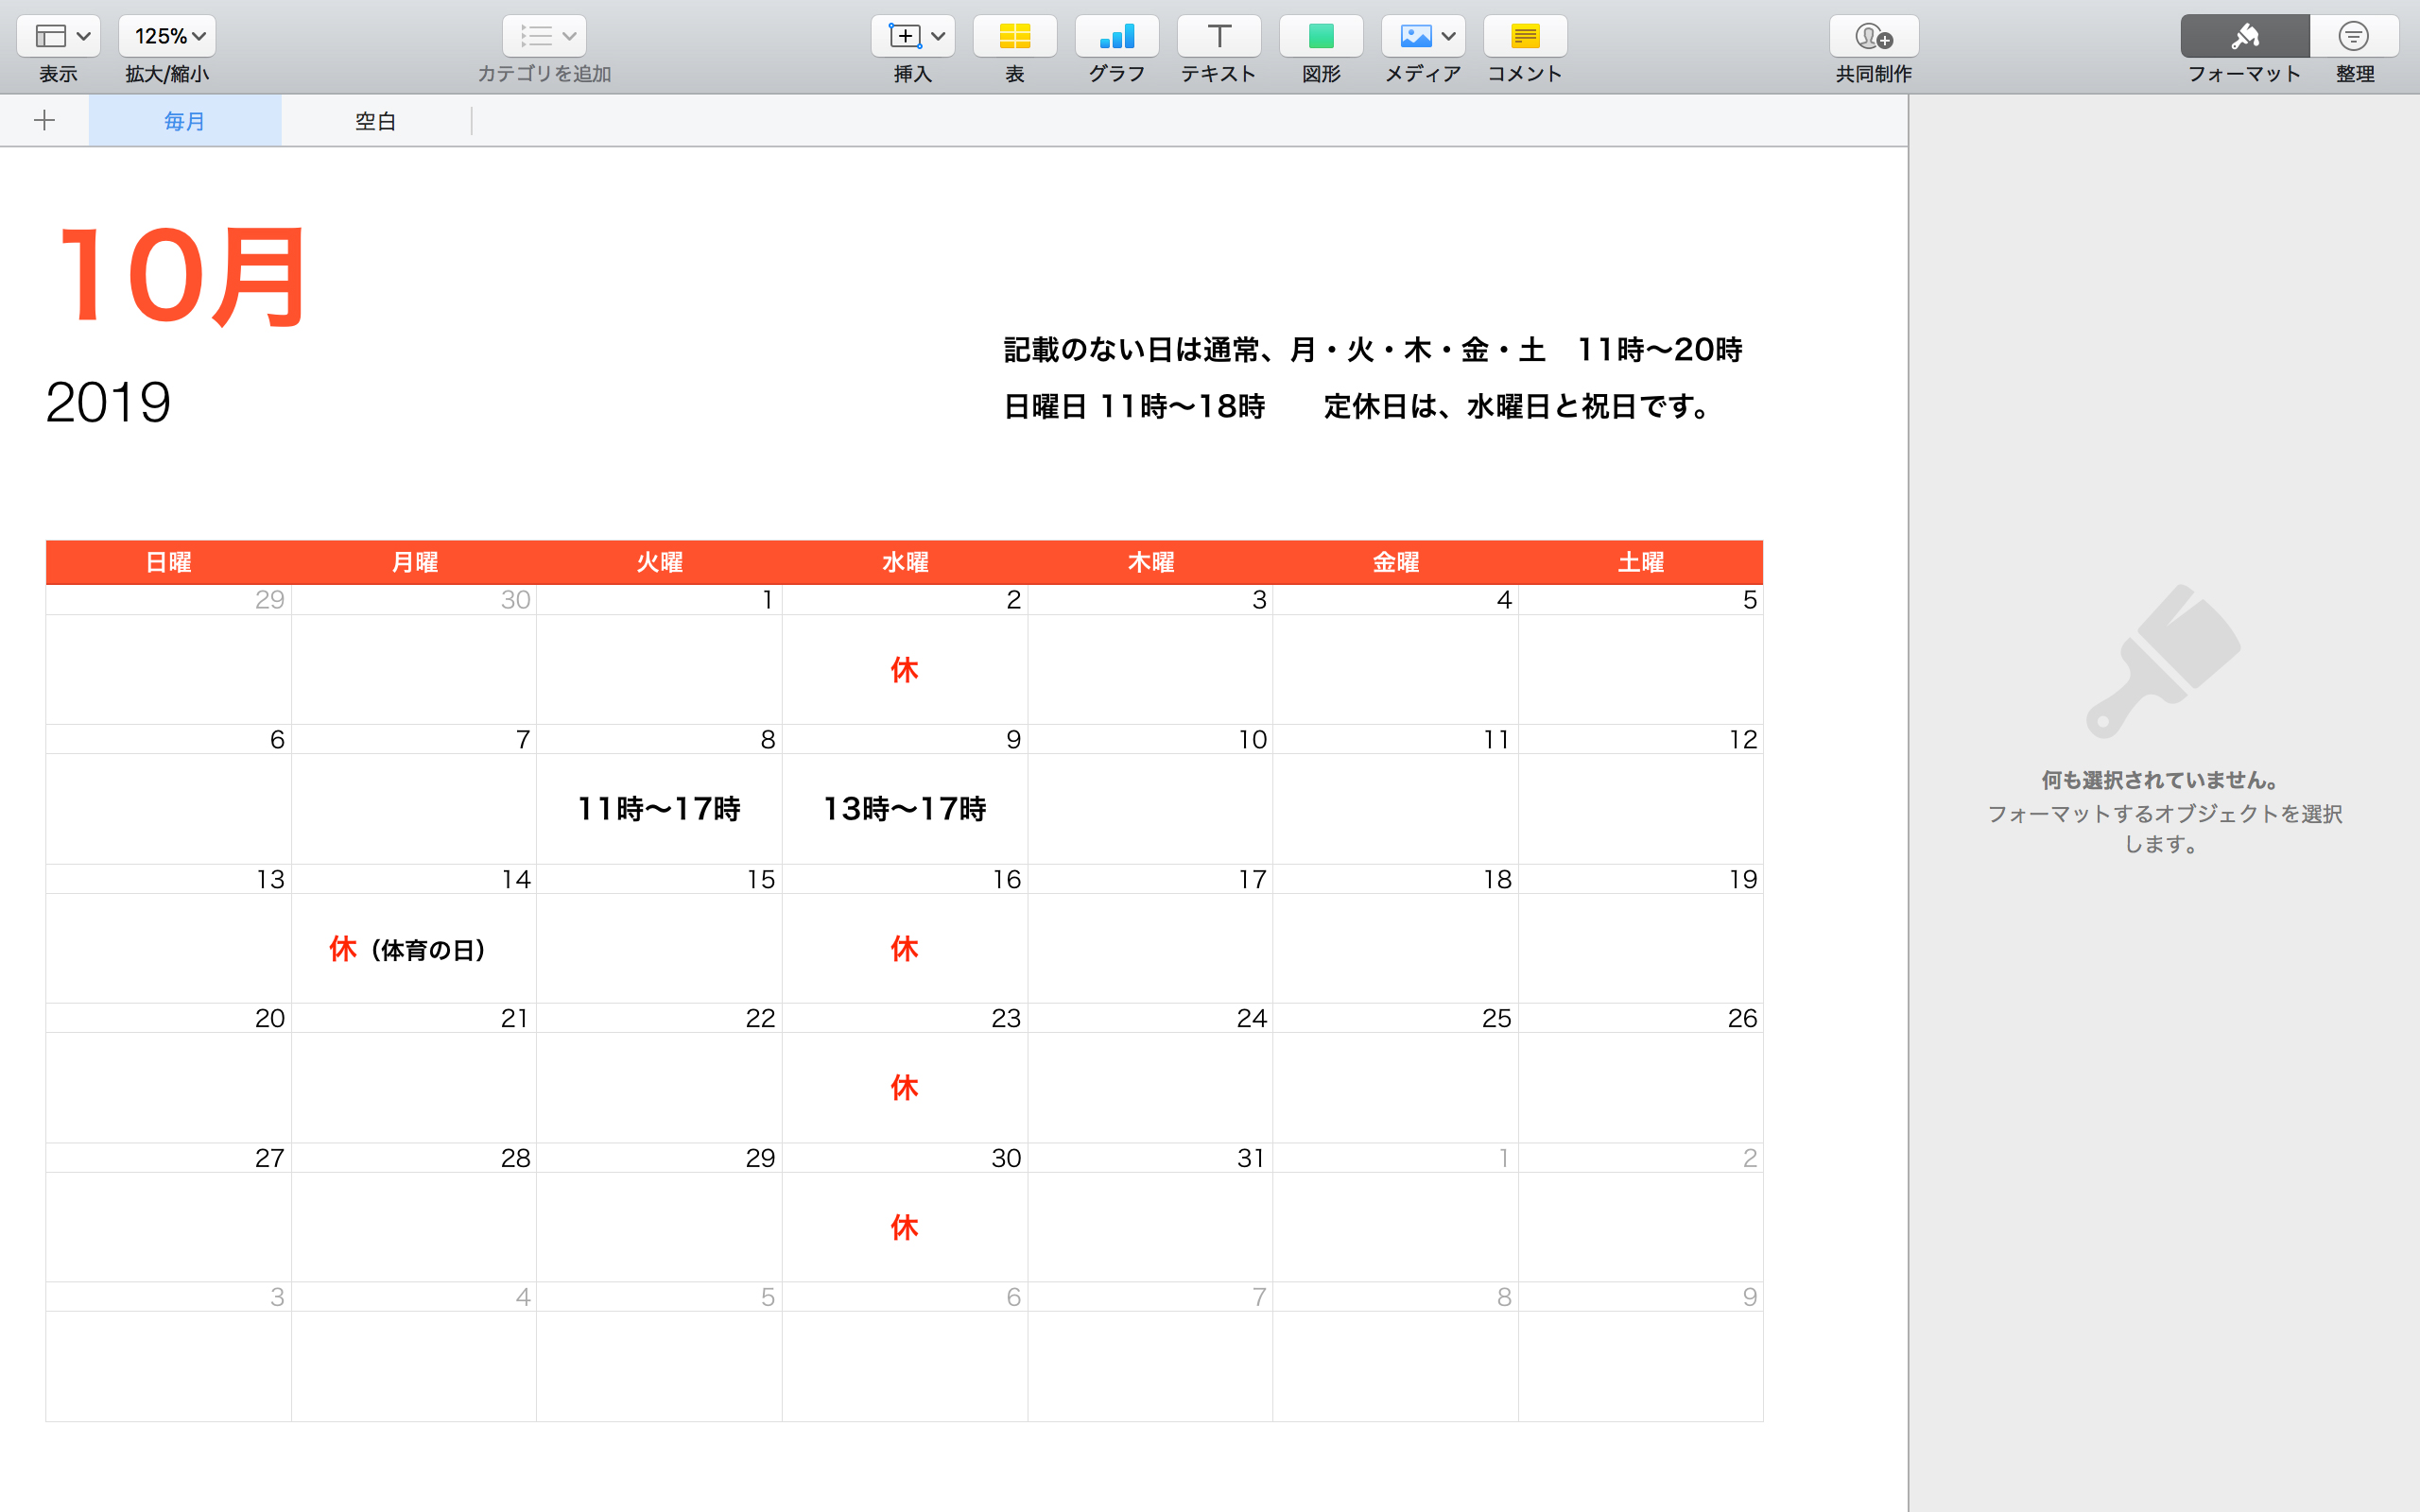This screenshot has width=2420, height=1512.
Task: Select the 休 cell on October 2
Action: (x=904, y=670)
